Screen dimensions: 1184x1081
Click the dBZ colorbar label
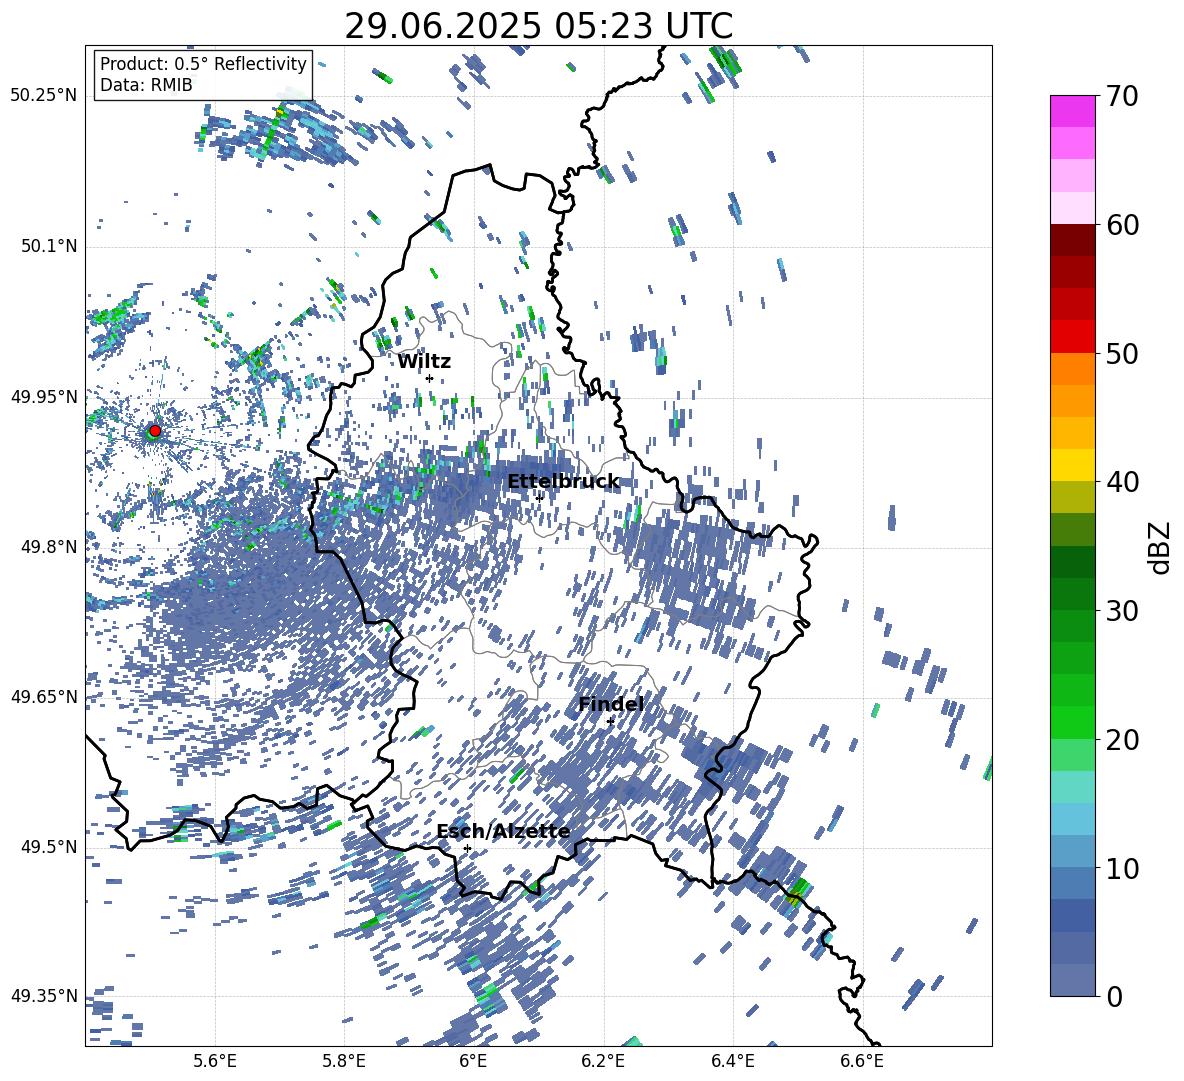tap(1161, 547)
